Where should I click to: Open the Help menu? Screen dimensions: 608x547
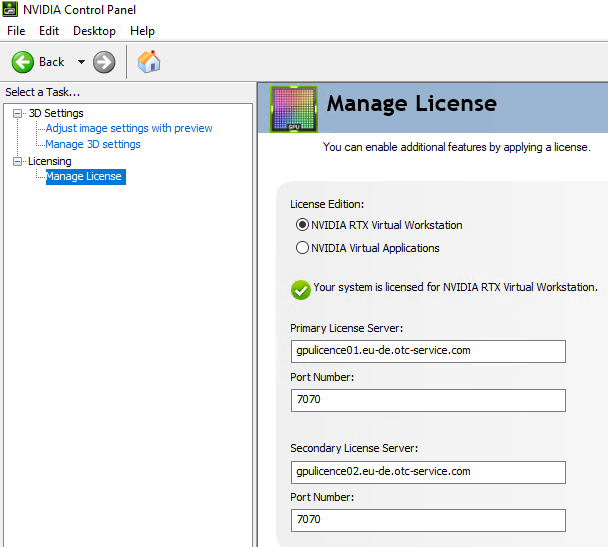pyautogui.click(x=142, y=31)
